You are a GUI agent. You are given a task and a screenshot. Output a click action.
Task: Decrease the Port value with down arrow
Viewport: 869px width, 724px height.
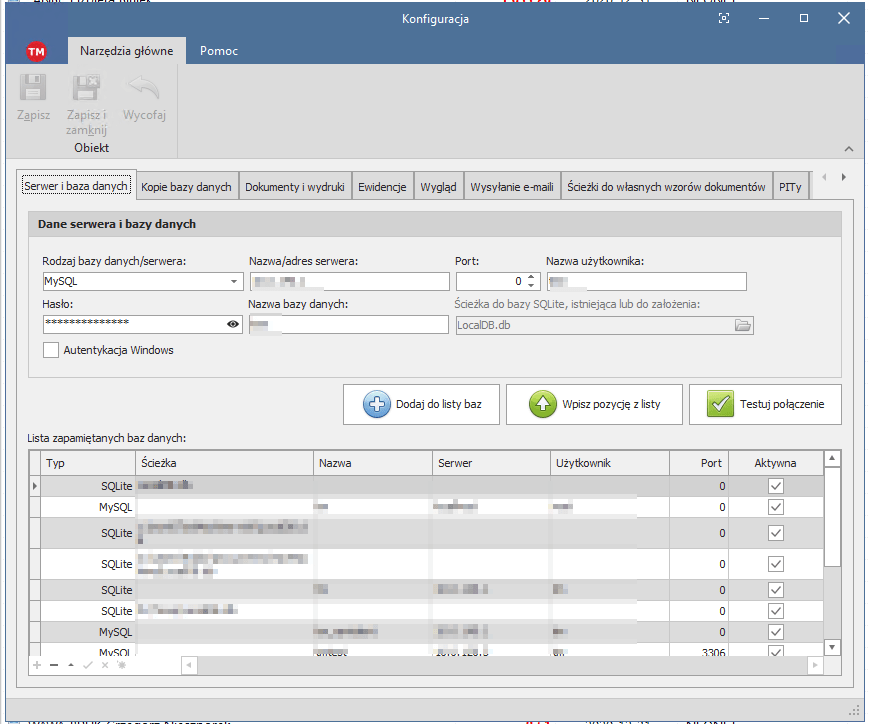[x=531, y=286]
